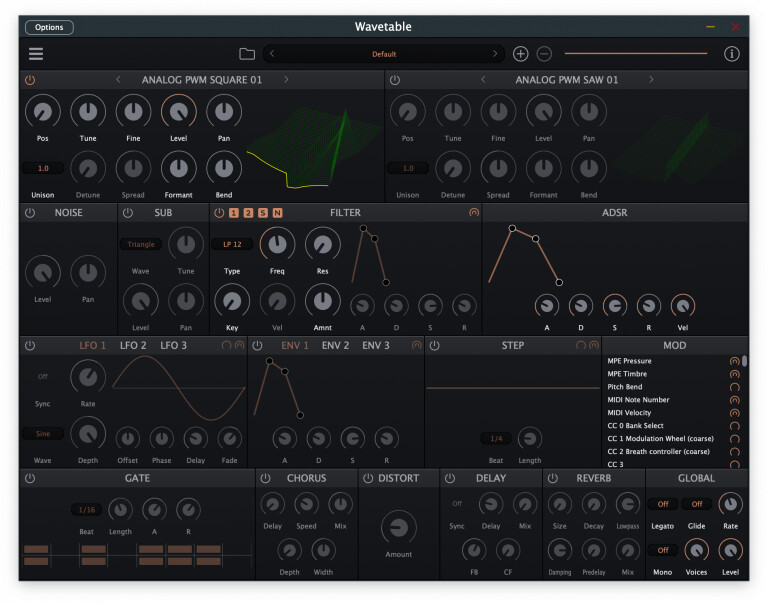
Task: Click the modulation icon next to MPE Pressure
Action: tap(735, 360)
